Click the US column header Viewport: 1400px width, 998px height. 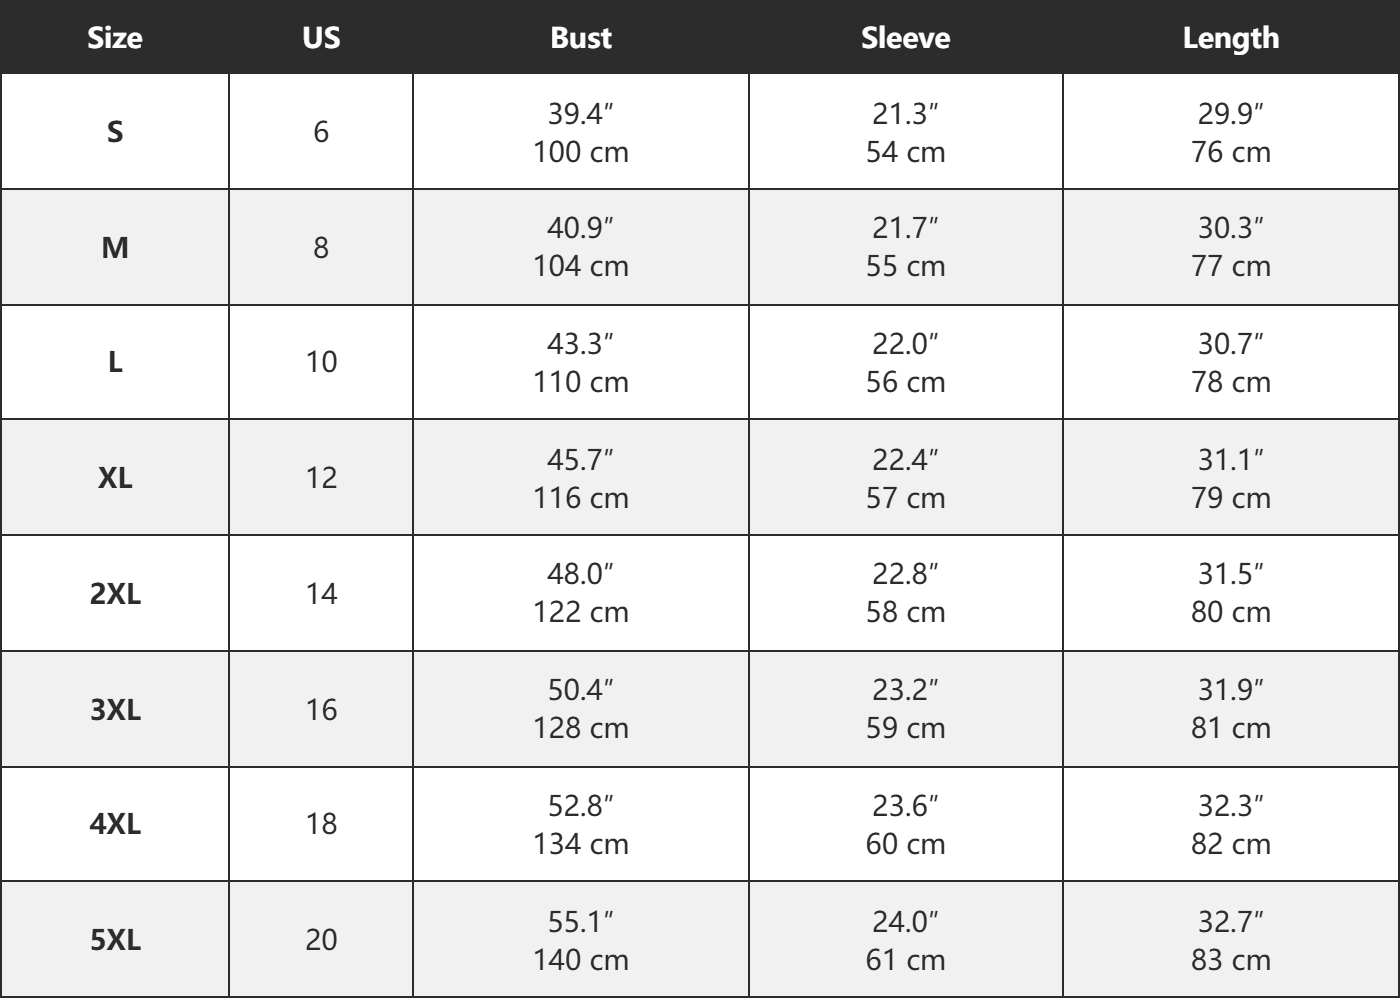(321, 38)
